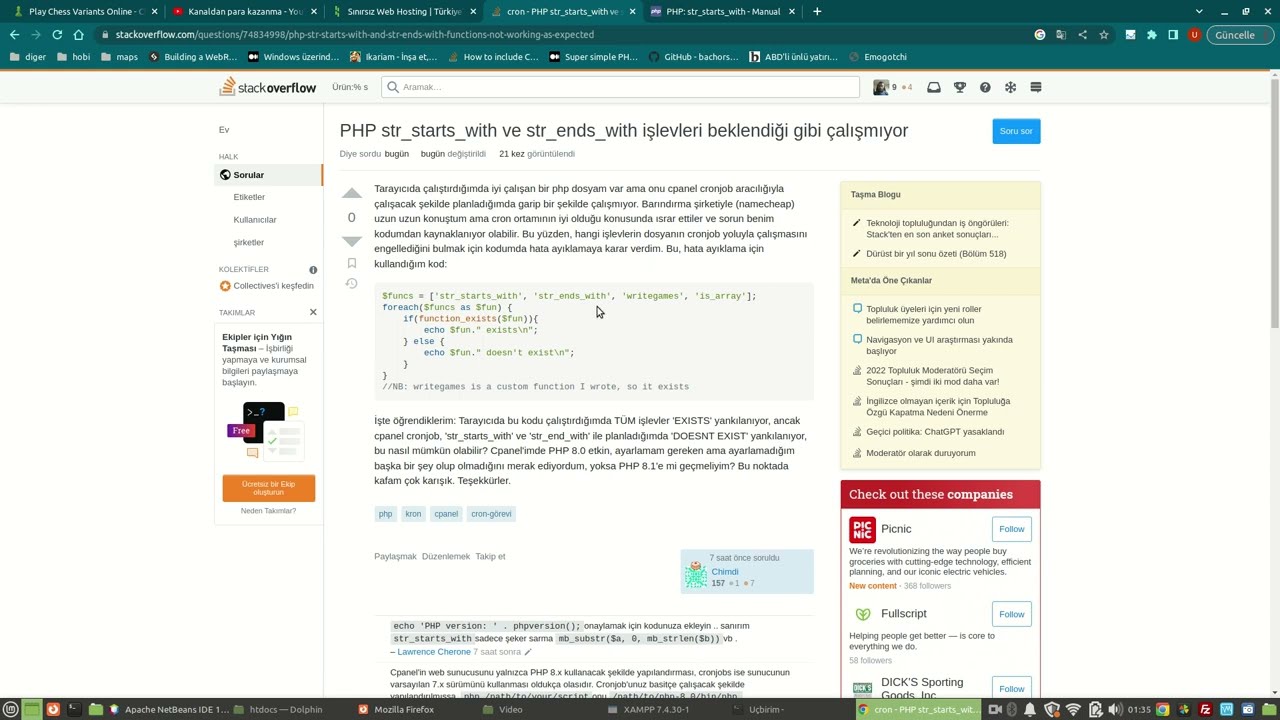Screen dimensions: 1280x720
Task: Click Collectives'i keşfedin link
Action: (273, 286)
